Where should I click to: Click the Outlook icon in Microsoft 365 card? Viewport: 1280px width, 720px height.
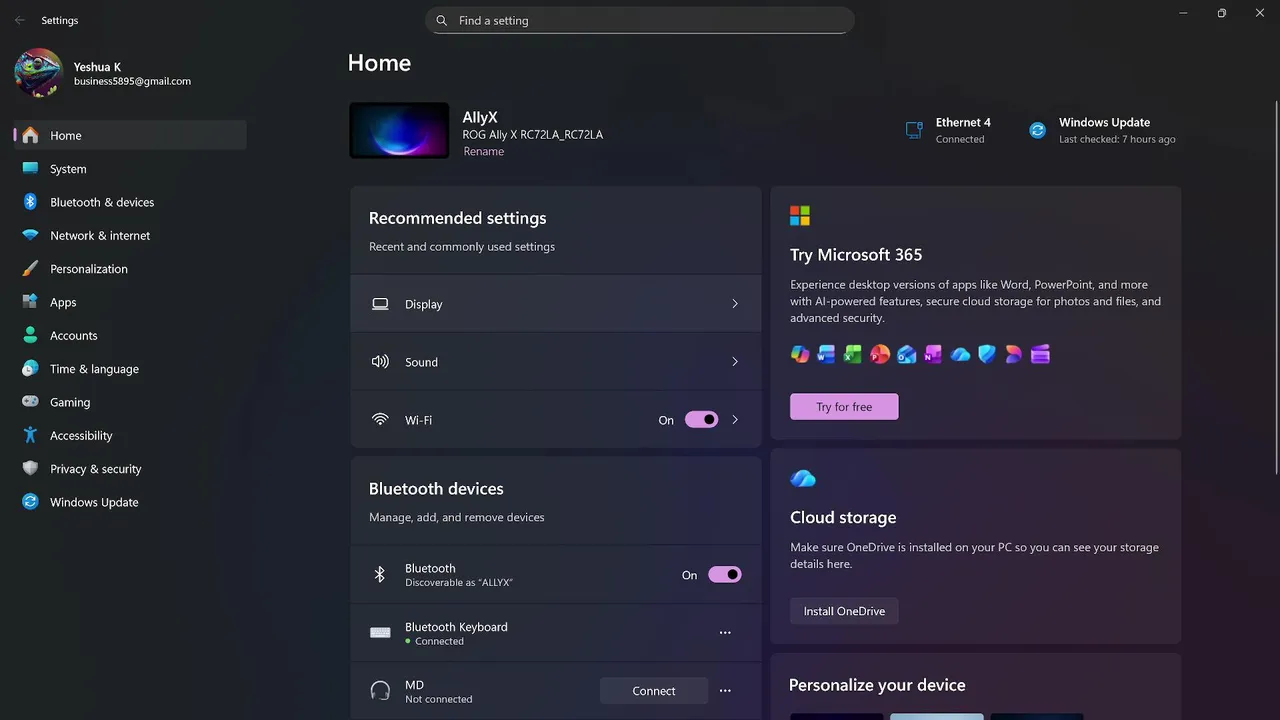click(x=907, y=354)
